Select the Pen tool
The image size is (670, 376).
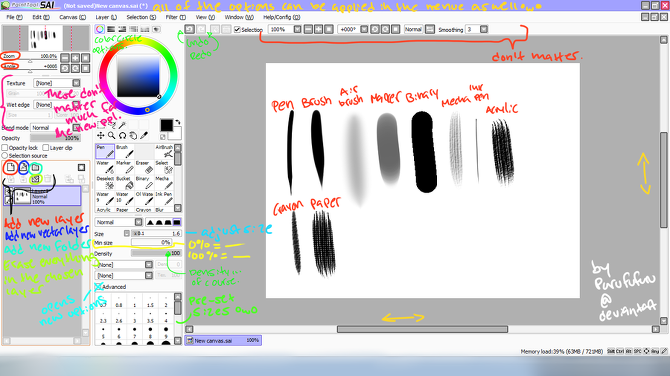pyautogui.click(x=105, y=152)
